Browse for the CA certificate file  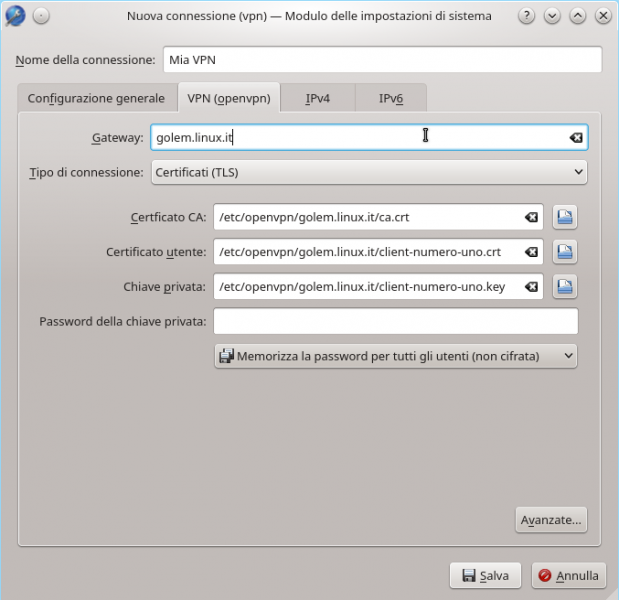coord(565,217)
